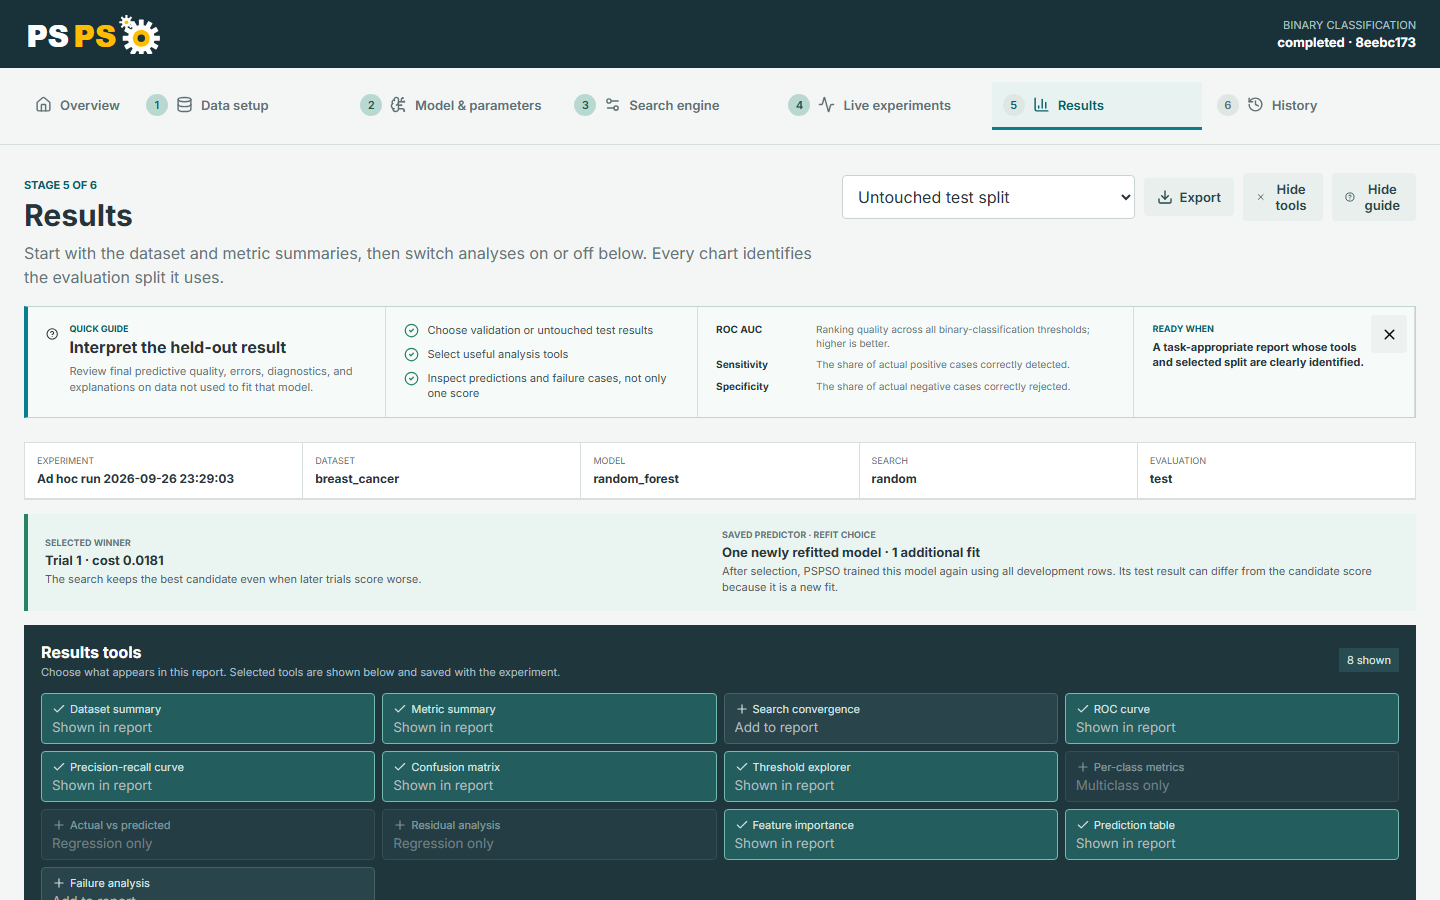Click the quick guide lightbulb icon
This screenshot has width=1440, height=900.
(x=52, y=334)
